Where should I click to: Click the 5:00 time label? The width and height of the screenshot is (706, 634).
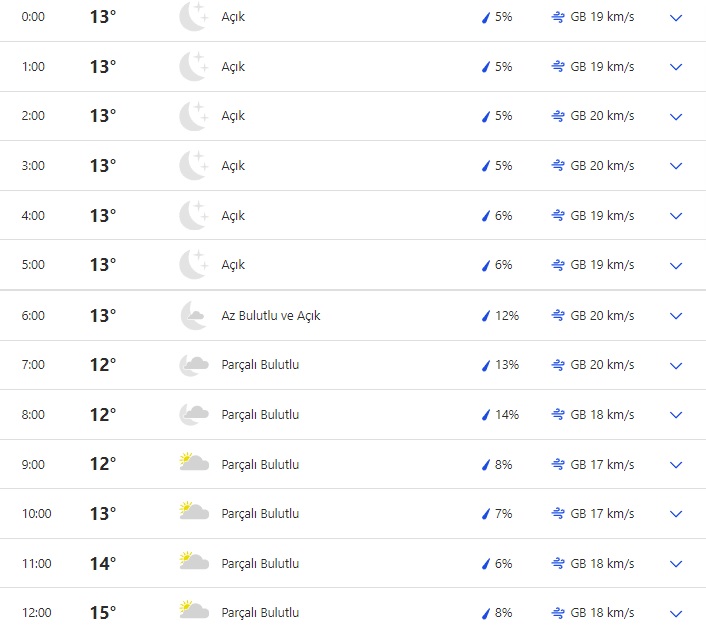pyautogui.click(x=34, y=265)
